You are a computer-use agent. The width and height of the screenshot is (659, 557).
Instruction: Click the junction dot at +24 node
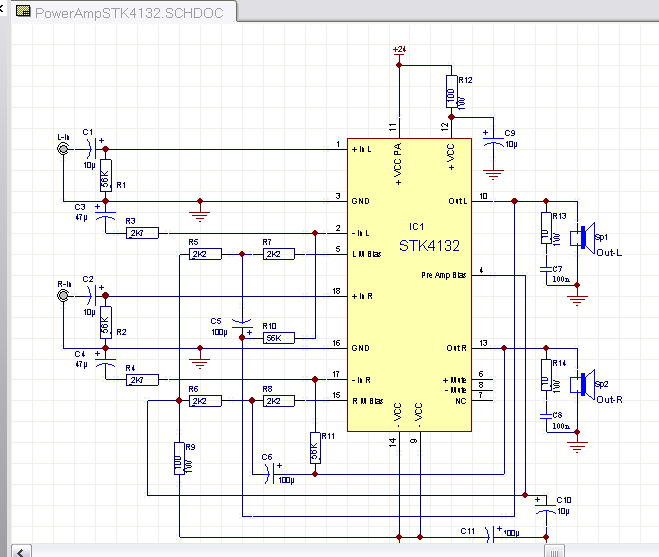(x=399, y=65)
